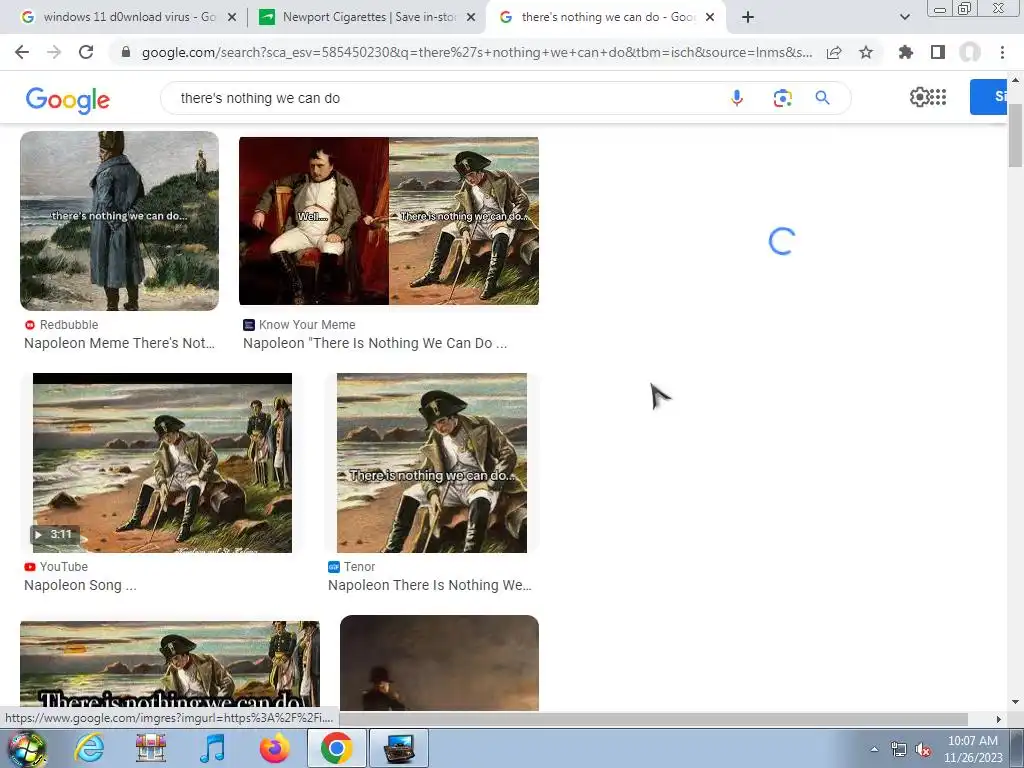
Task: Open the Chrome extensions puzzle icon
Action: click(906, 52)
